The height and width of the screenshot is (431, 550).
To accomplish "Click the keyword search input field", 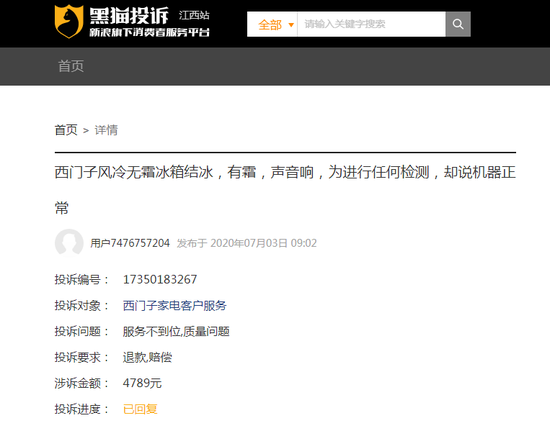I will coord(371,24).
